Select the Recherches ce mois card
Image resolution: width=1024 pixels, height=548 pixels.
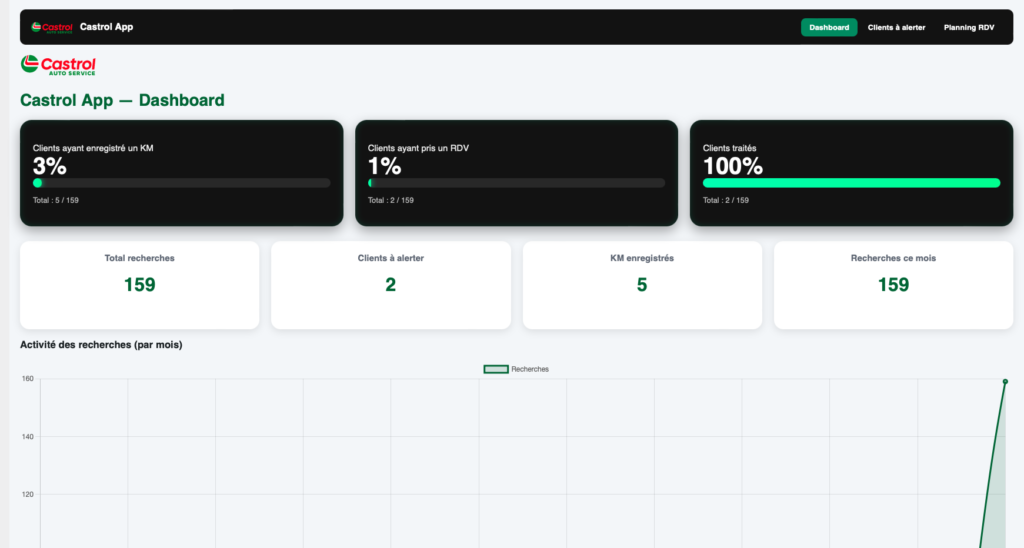pyautogui.click(x=893, y=285)
